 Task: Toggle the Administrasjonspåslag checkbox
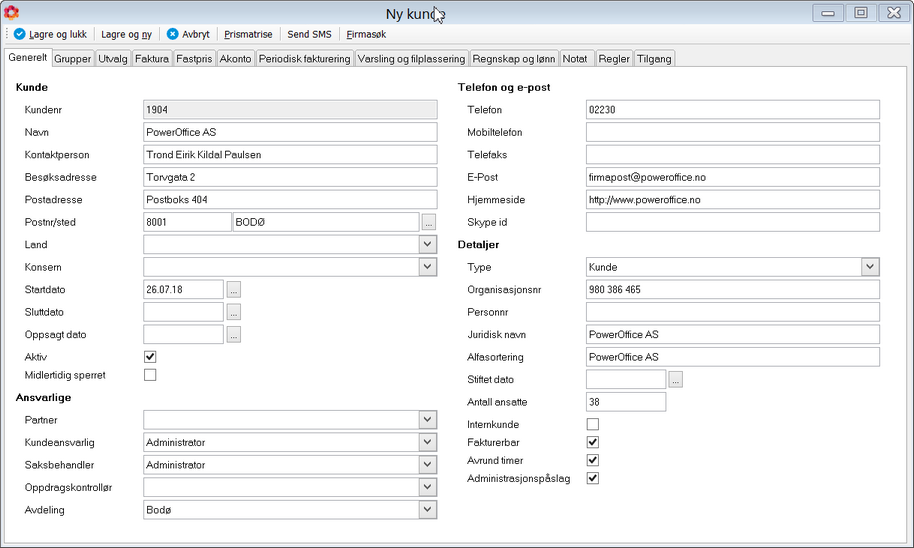(x=593, y=479)
